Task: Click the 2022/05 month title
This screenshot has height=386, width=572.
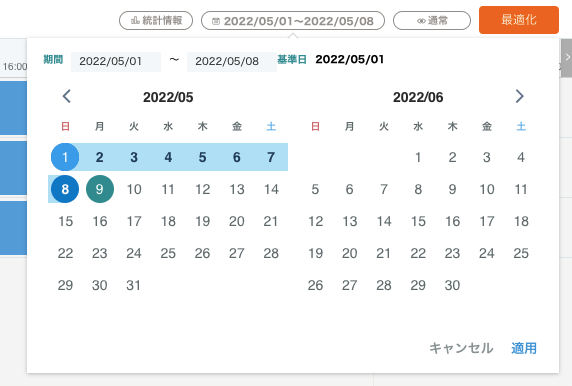Action: pyautogui.click(x=168, y=97)
